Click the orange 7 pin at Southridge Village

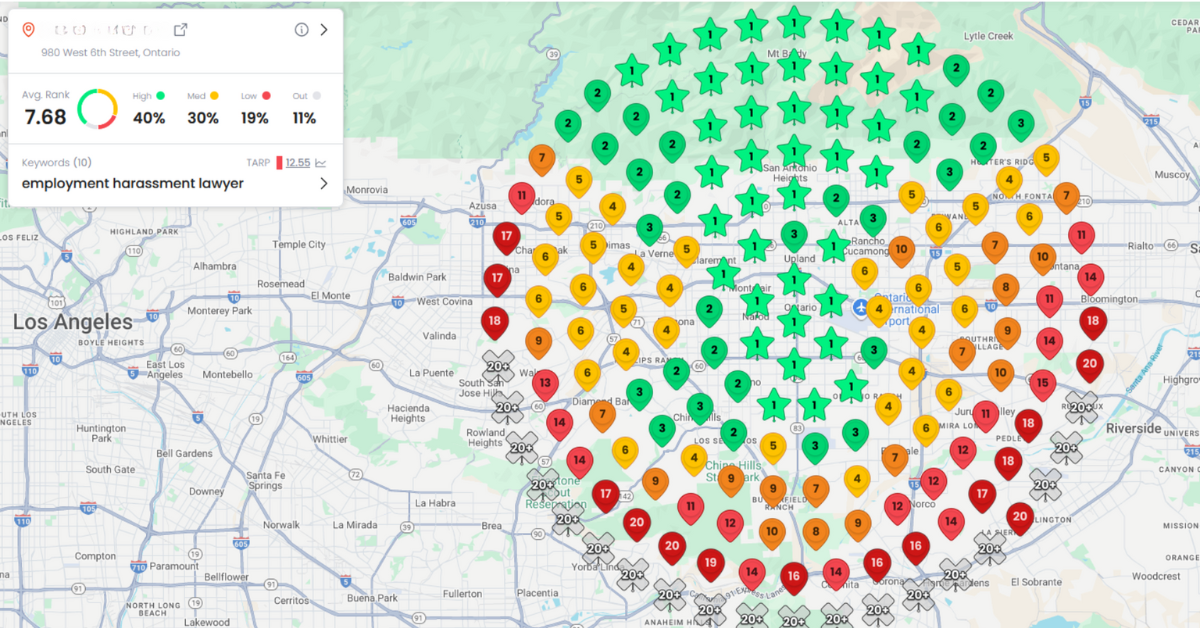[961, 350]
